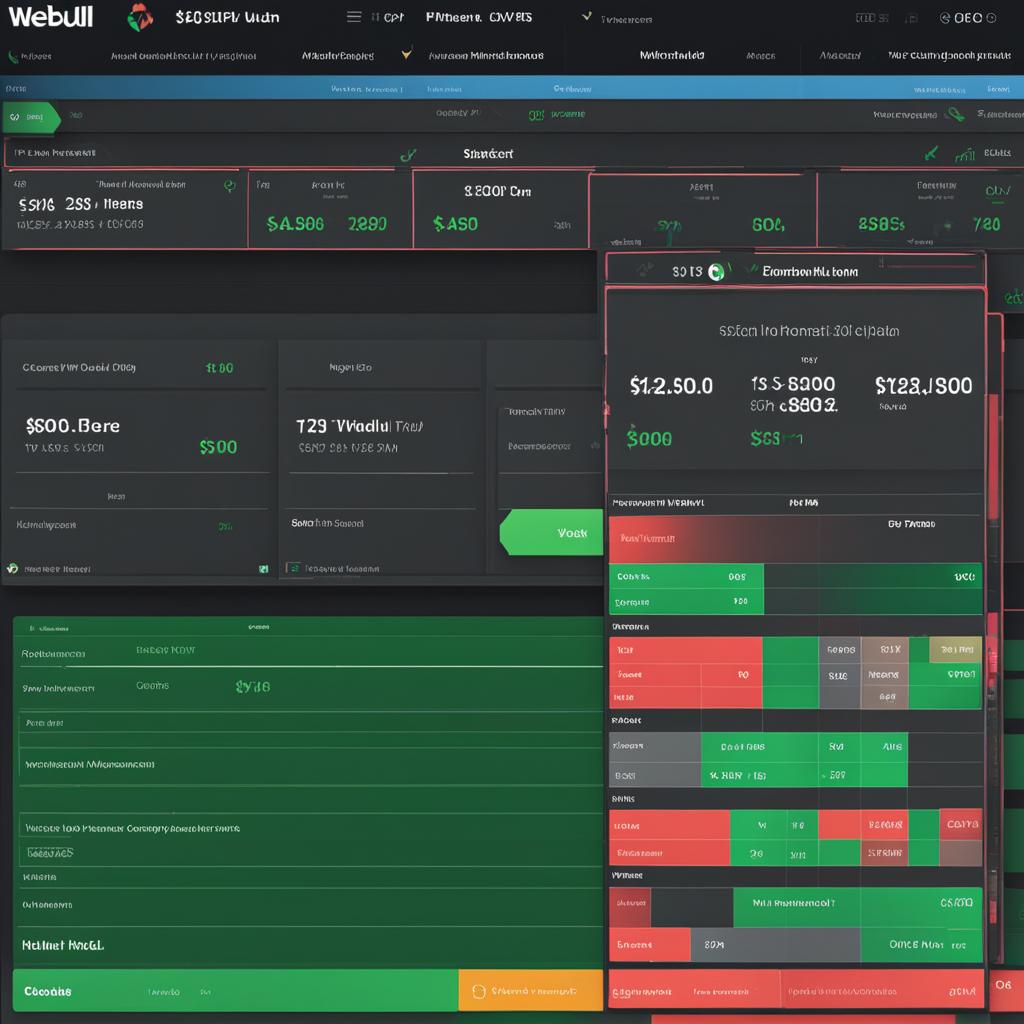The height and width of the screenshot is (1024, 1024).
Task: Click the green refresh icon in first summary card
Action: [230, 185]
